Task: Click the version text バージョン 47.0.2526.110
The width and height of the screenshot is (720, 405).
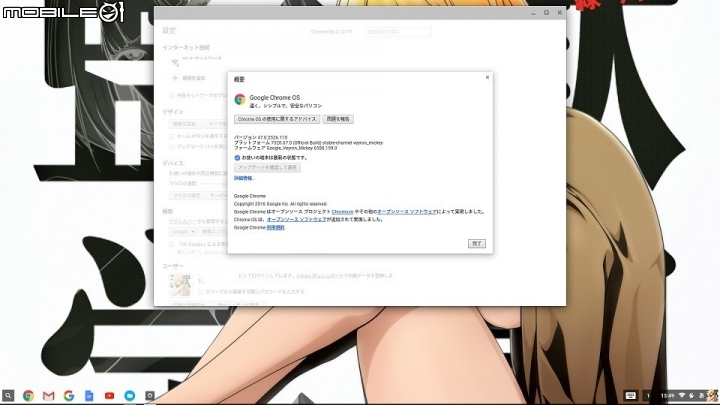Action: click(x=260, y=137)
